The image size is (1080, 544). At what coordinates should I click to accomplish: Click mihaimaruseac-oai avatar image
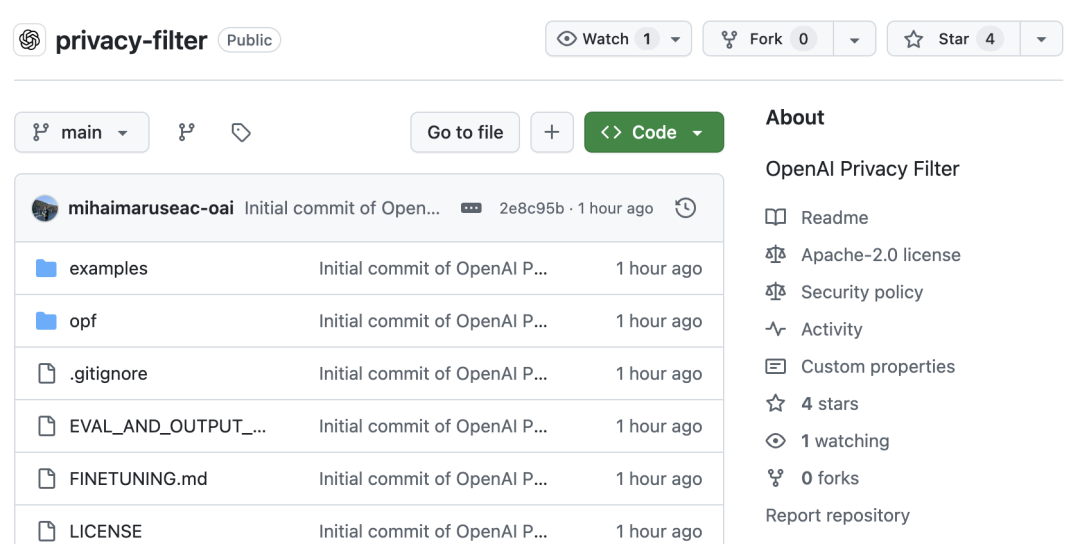point(45,208)
